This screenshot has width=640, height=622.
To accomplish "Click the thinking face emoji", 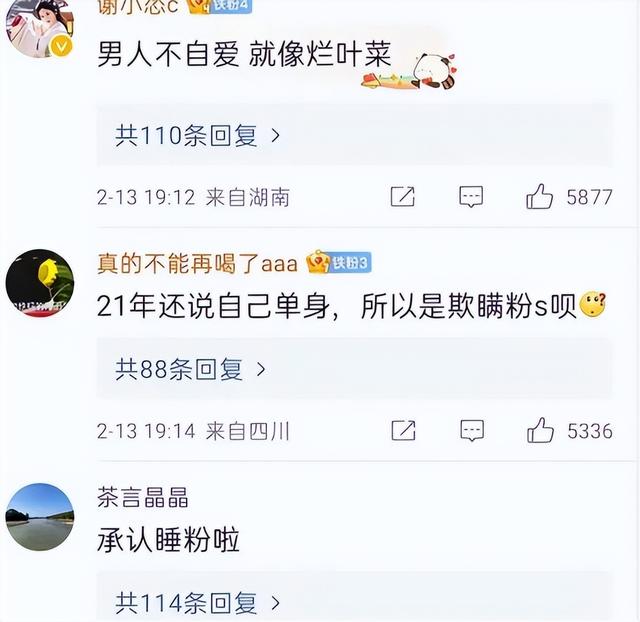I will (x=593, y=305).
